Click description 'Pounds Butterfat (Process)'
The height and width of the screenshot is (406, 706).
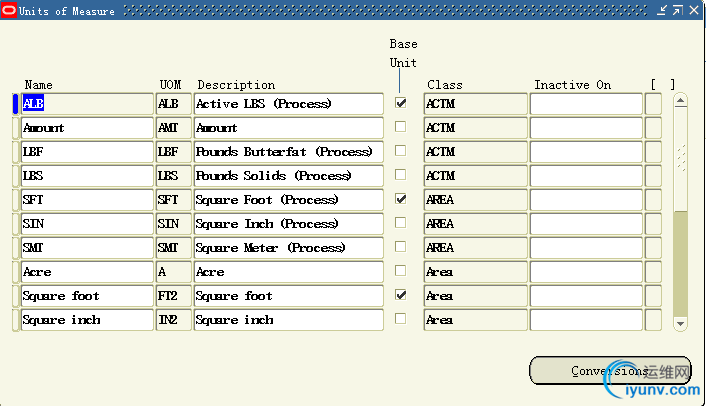(289, 152)
